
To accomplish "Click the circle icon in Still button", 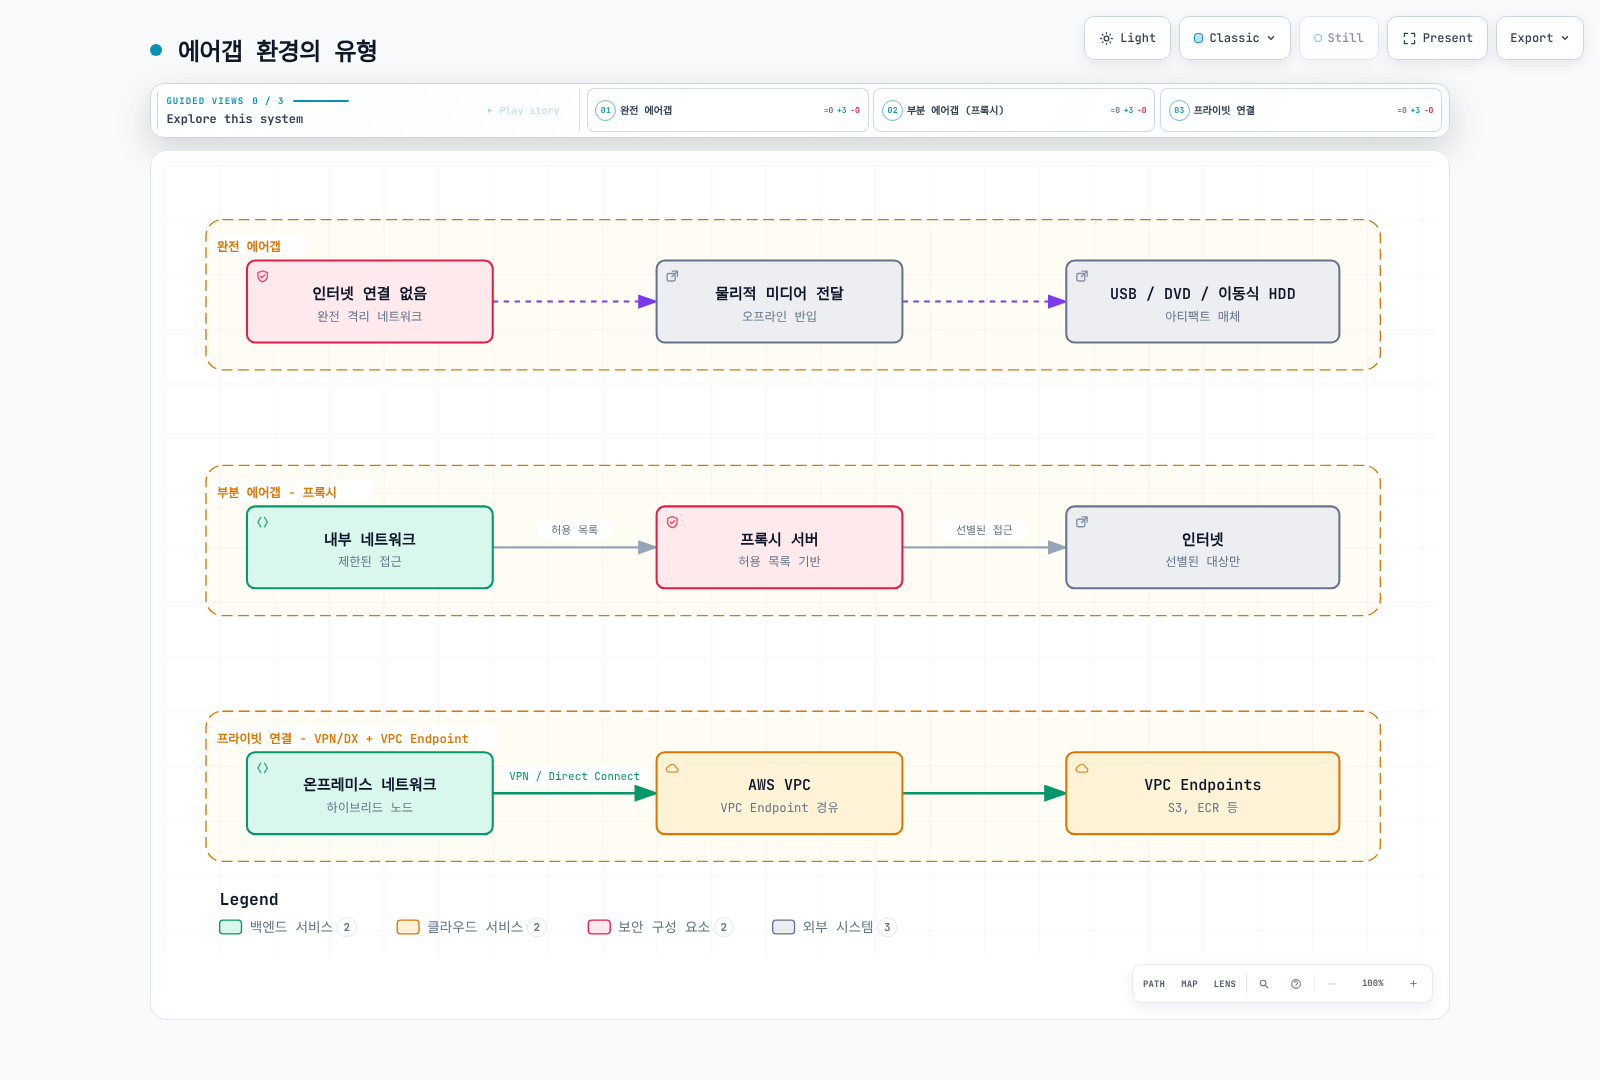I will point(1318,38).
